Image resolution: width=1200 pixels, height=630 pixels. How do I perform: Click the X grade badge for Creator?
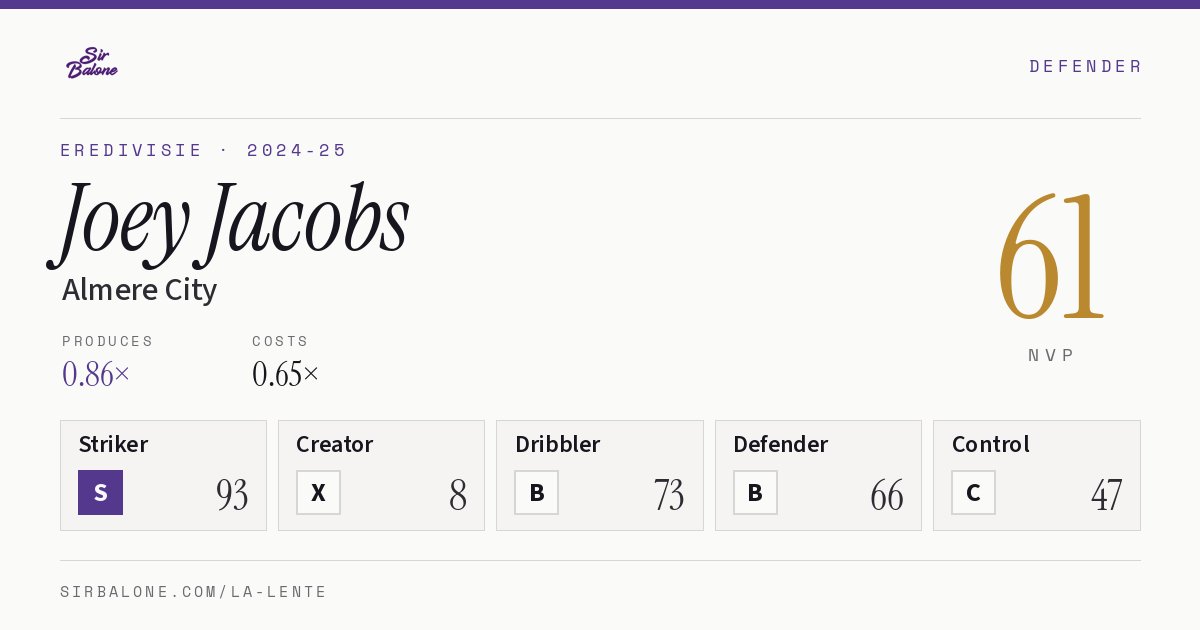(x=318, y=492)
